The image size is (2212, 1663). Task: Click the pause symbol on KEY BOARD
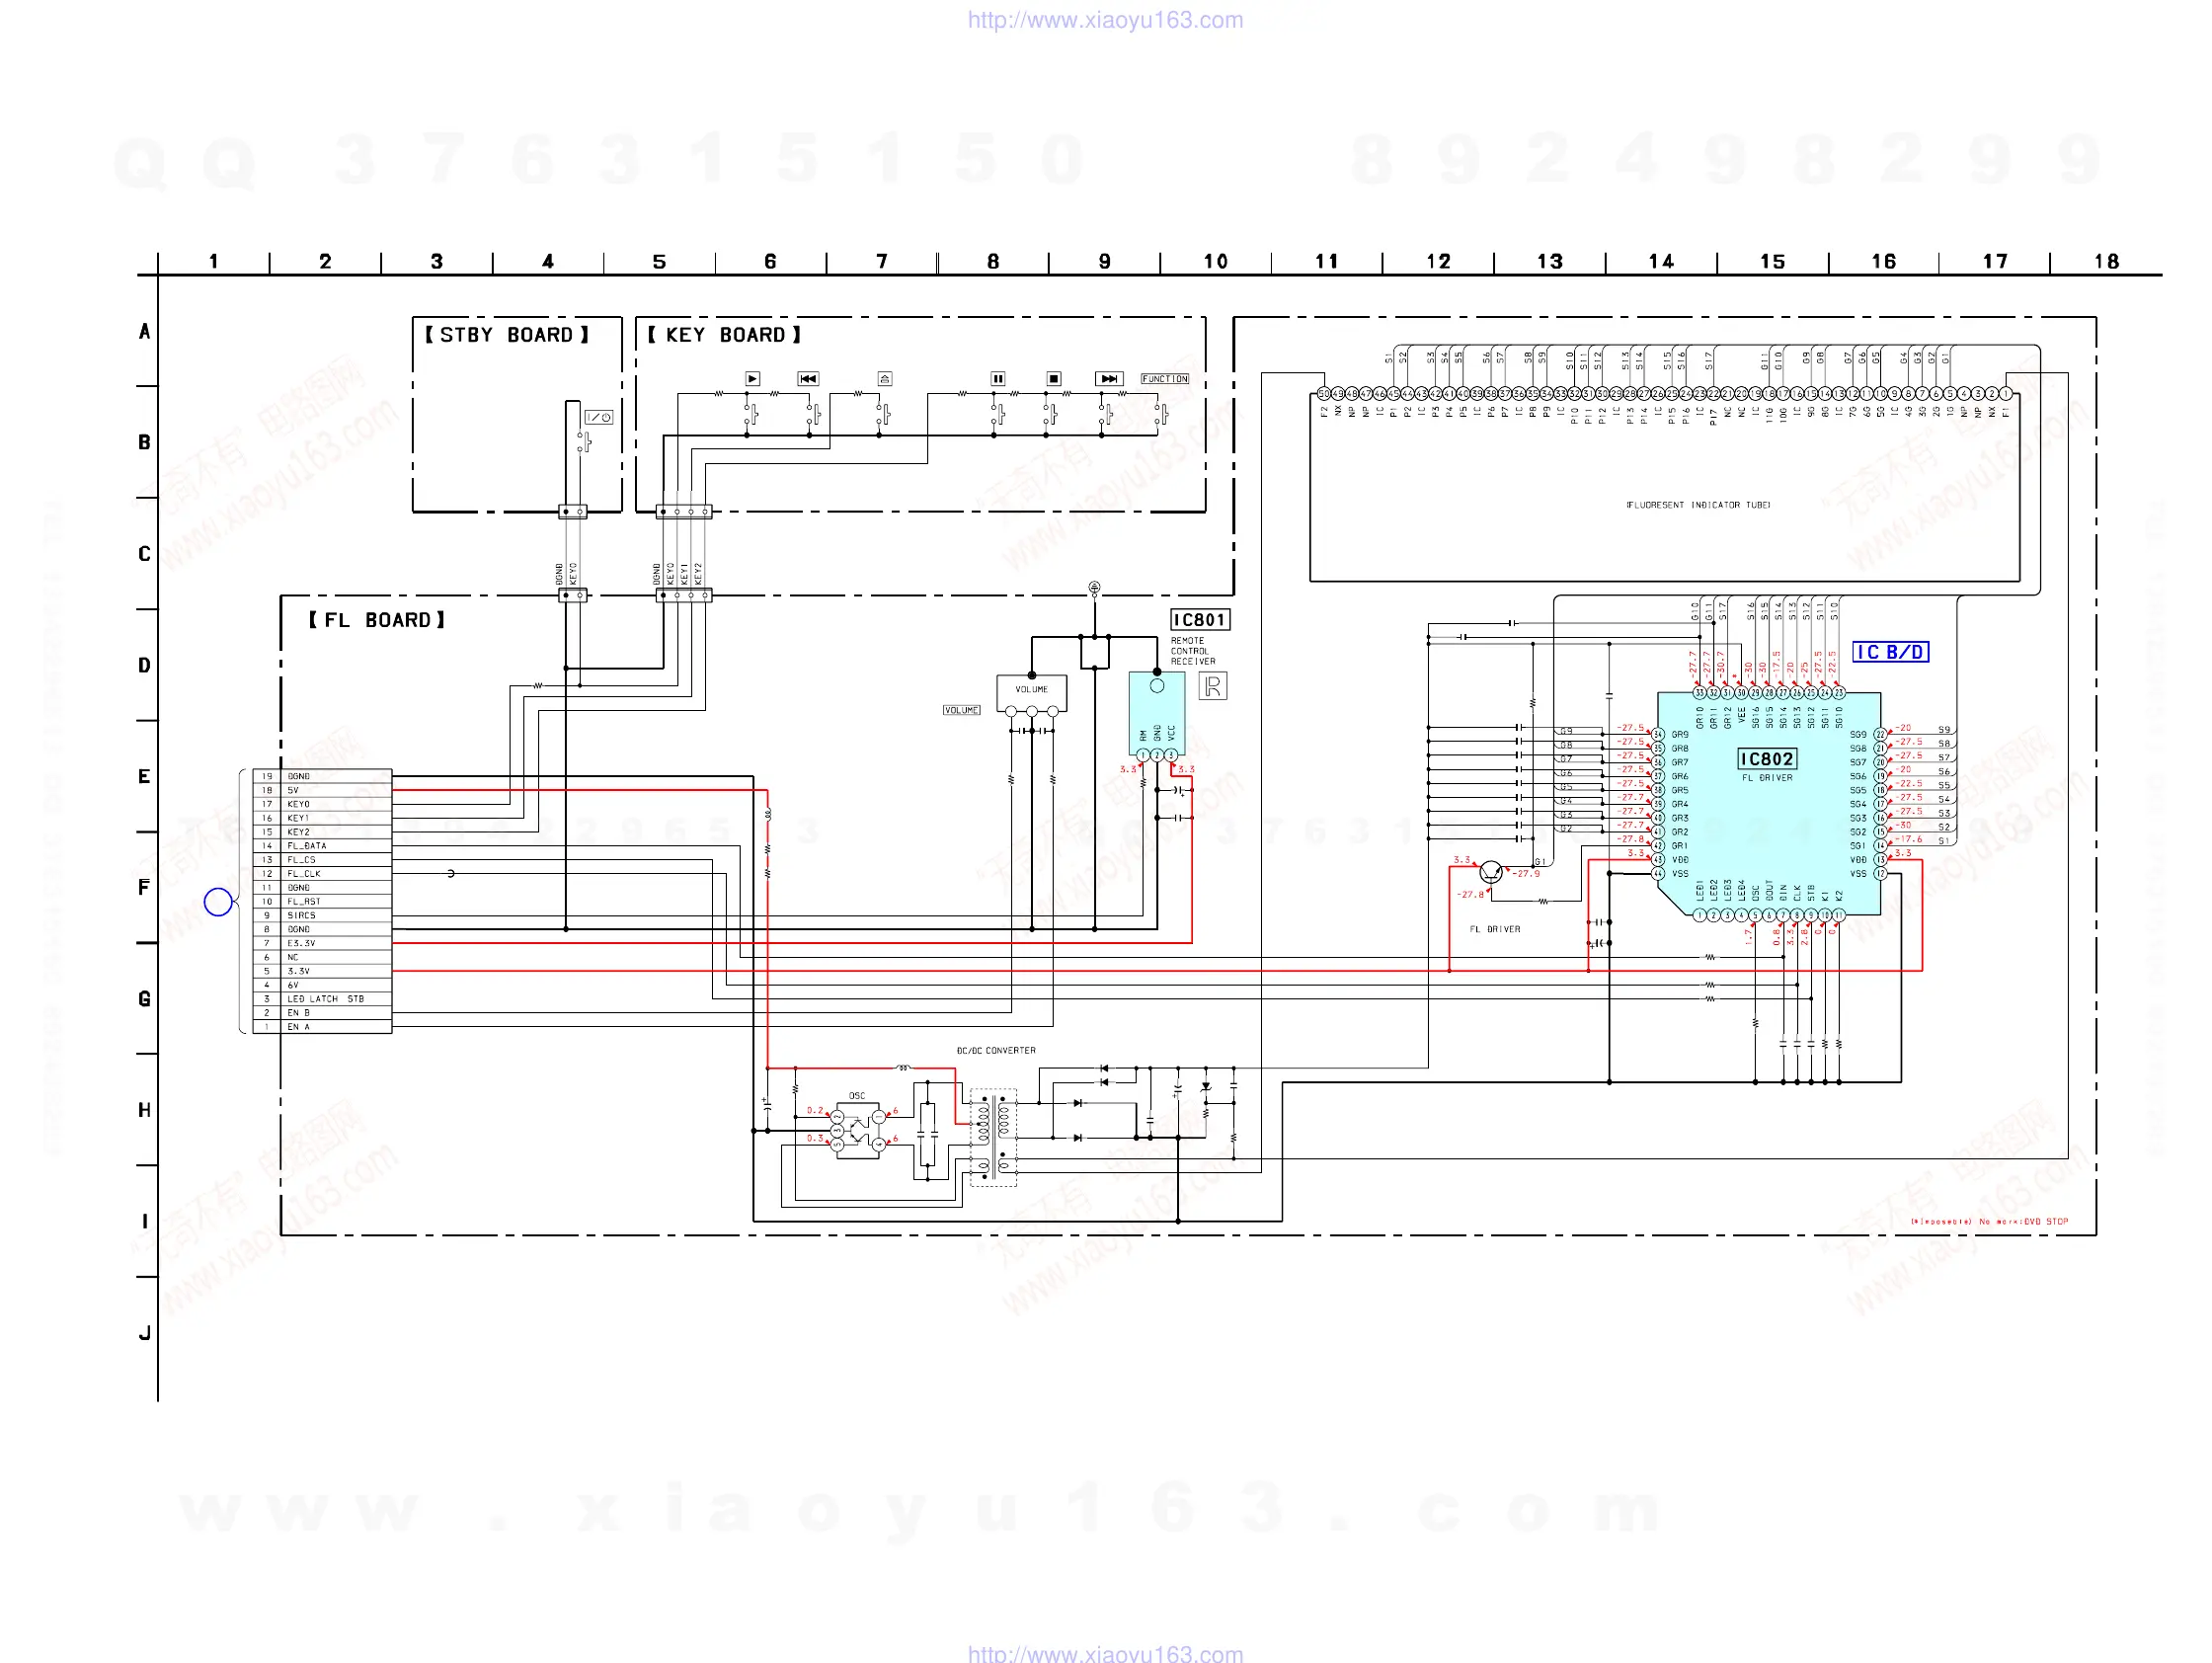pos(997,379)
